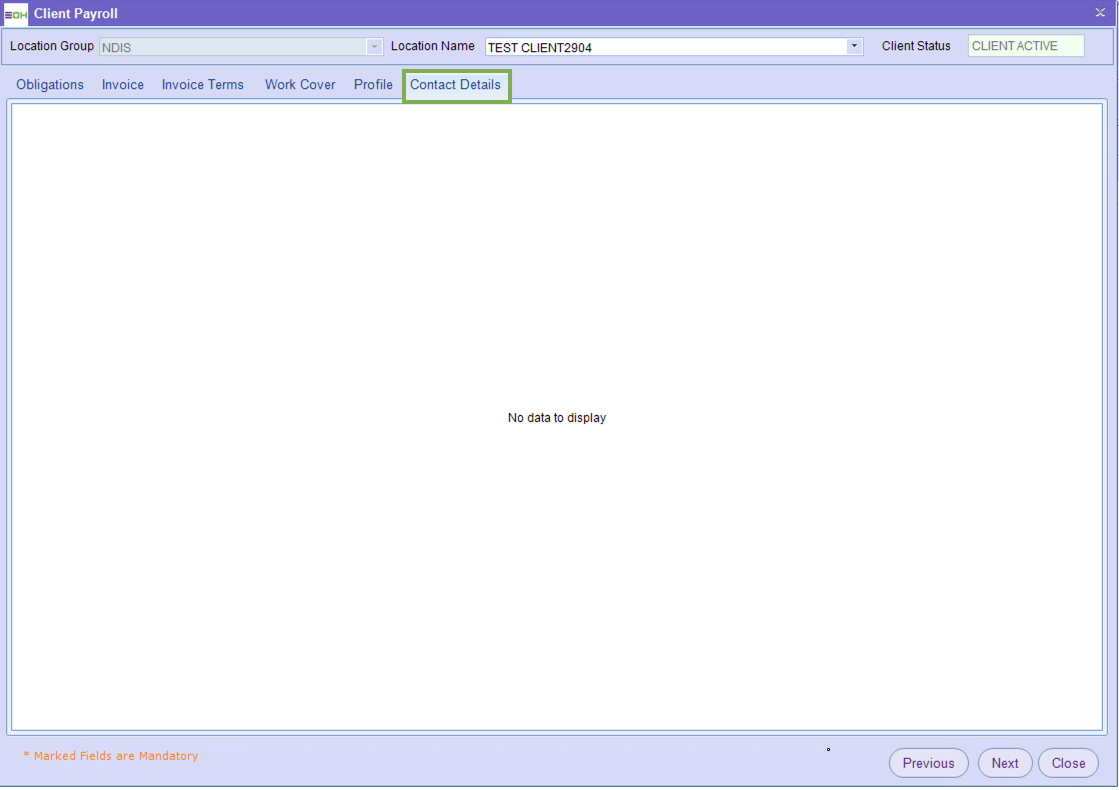Expand the Location Group dropdown arrow
1119x790 pixels.
pyautogui.click(x=375, y=47)
